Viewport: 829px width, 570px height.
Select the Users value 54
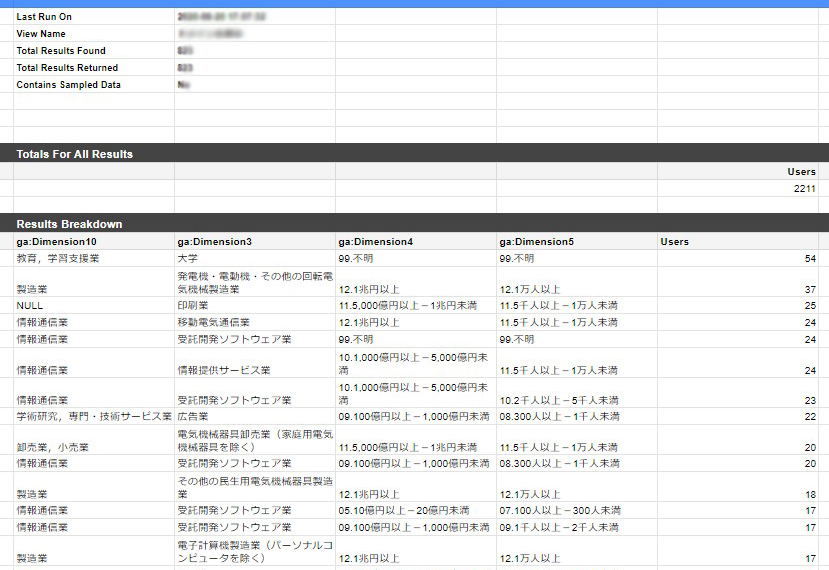738,258
